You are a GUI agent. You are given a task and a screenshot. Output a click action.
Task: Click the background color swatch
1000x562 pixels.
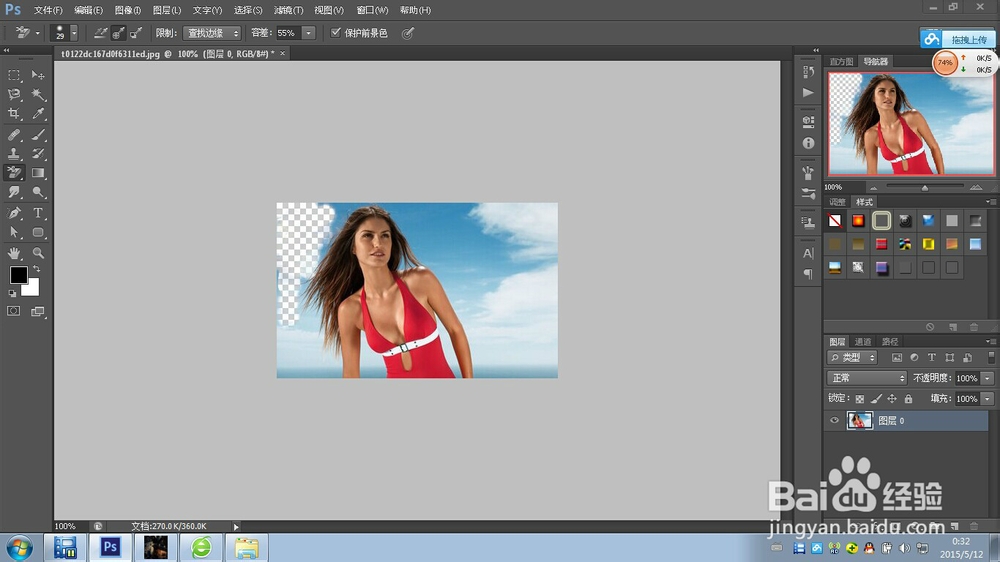[x=32, y=289]
